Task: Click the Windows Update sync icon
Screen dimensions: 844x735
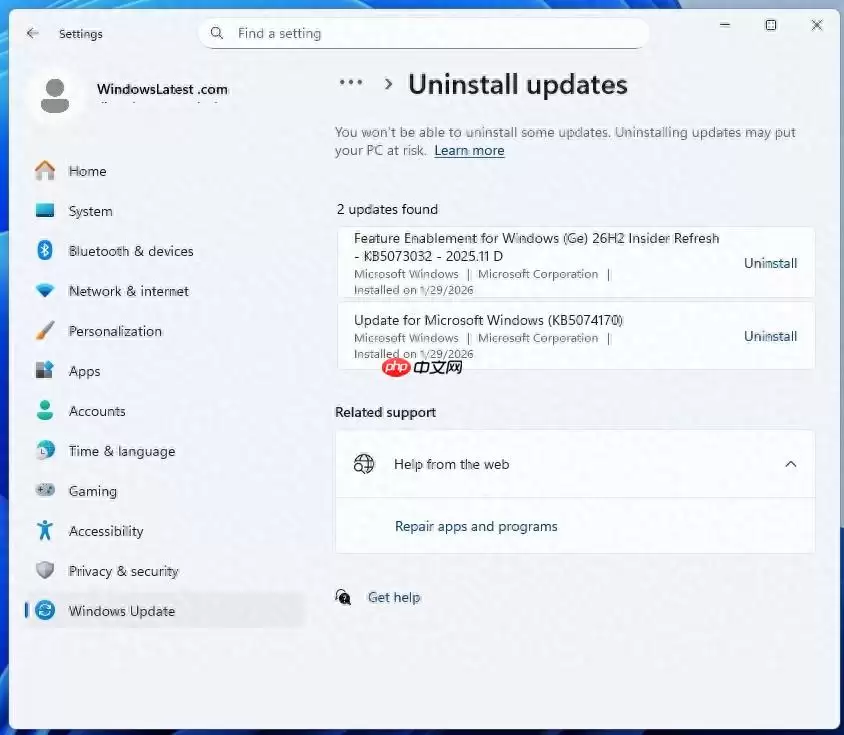Action: [45, 611]
